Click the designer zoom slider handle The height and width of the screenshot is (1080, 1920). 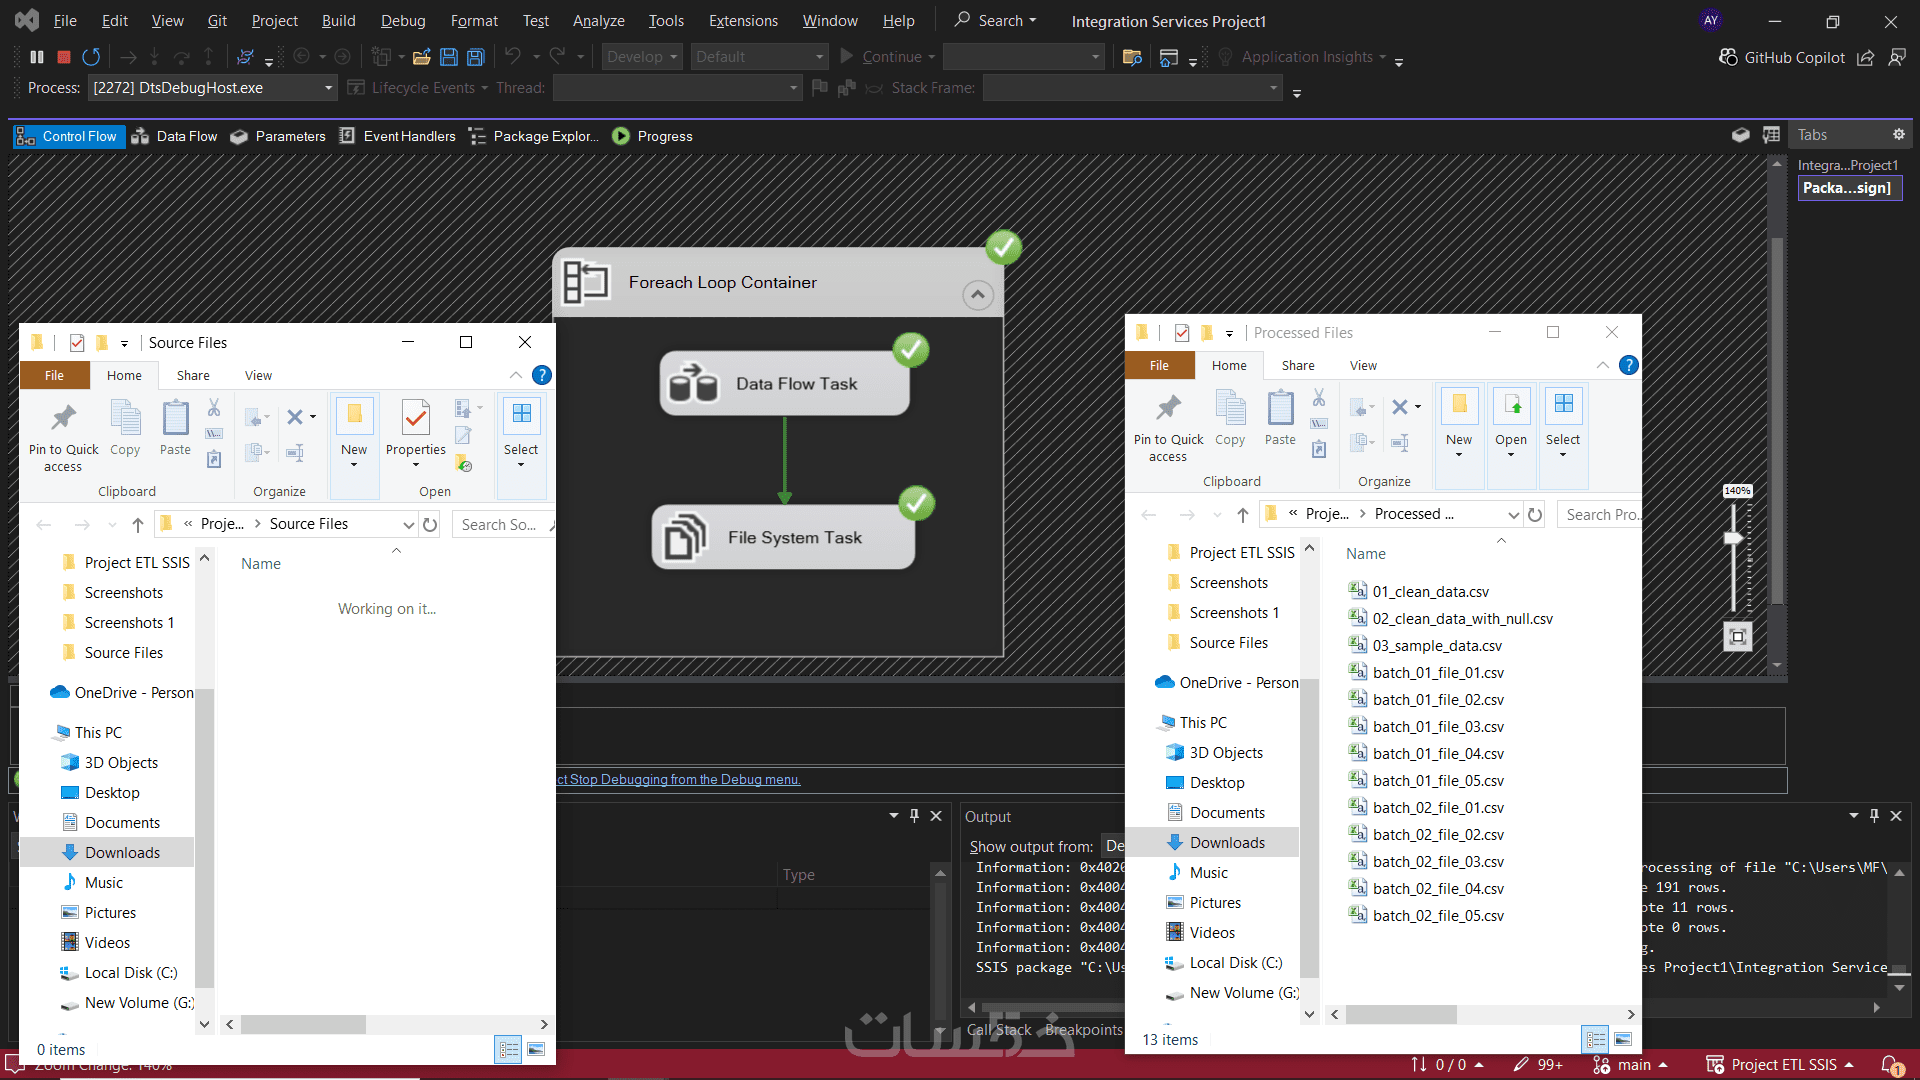pos(1733,538)
